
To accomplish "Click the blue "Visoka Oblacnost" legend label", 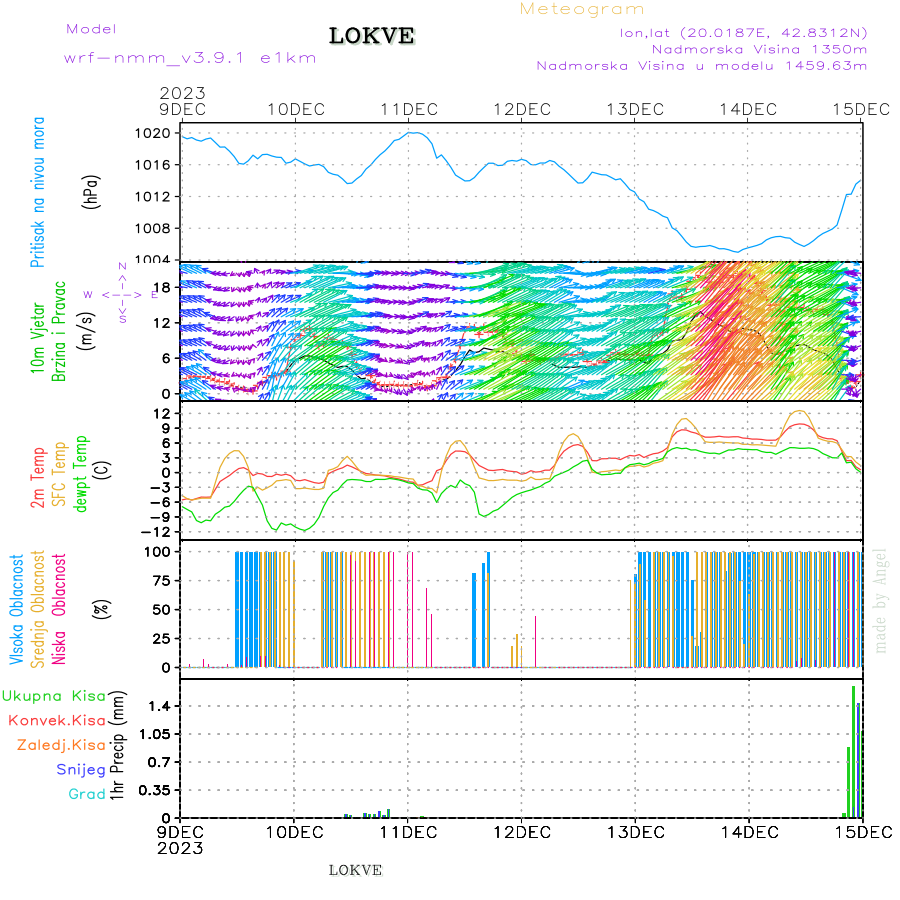I will tap(16, 610).
